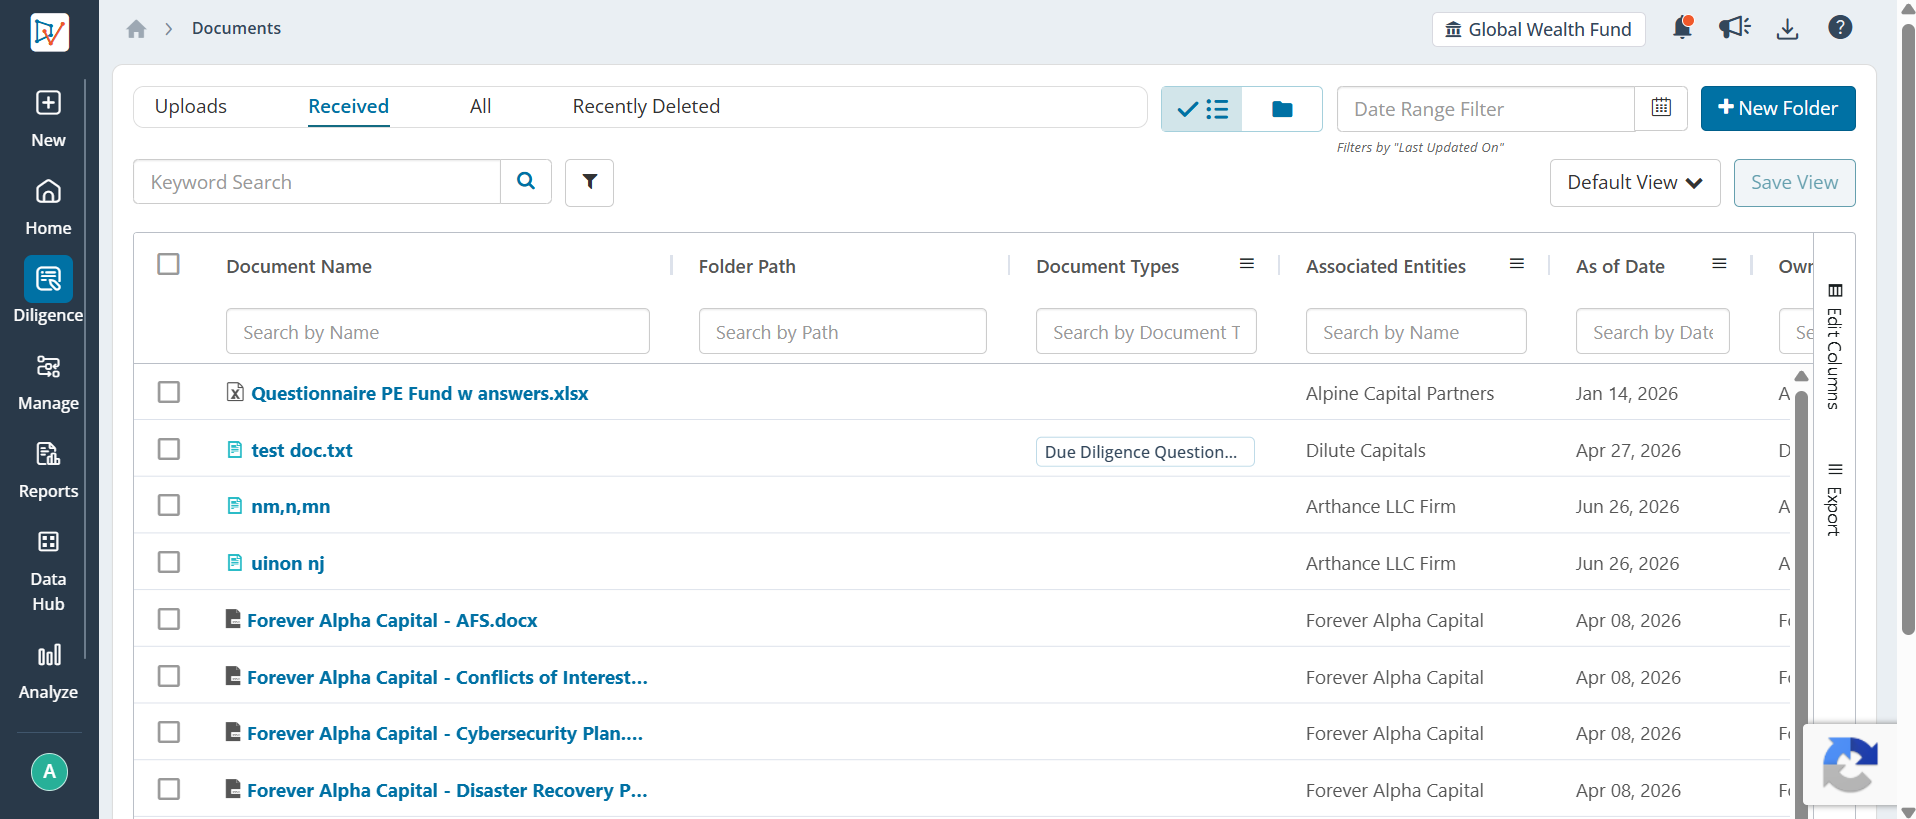Open the announcements megaphone icon
Screen dimensions: 1916x819
tap(1735, 28)
